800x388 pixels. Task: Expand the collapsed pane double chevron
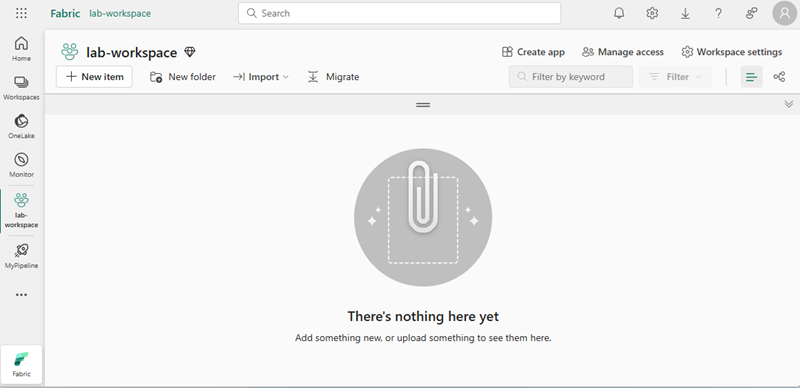pos(789,104)
